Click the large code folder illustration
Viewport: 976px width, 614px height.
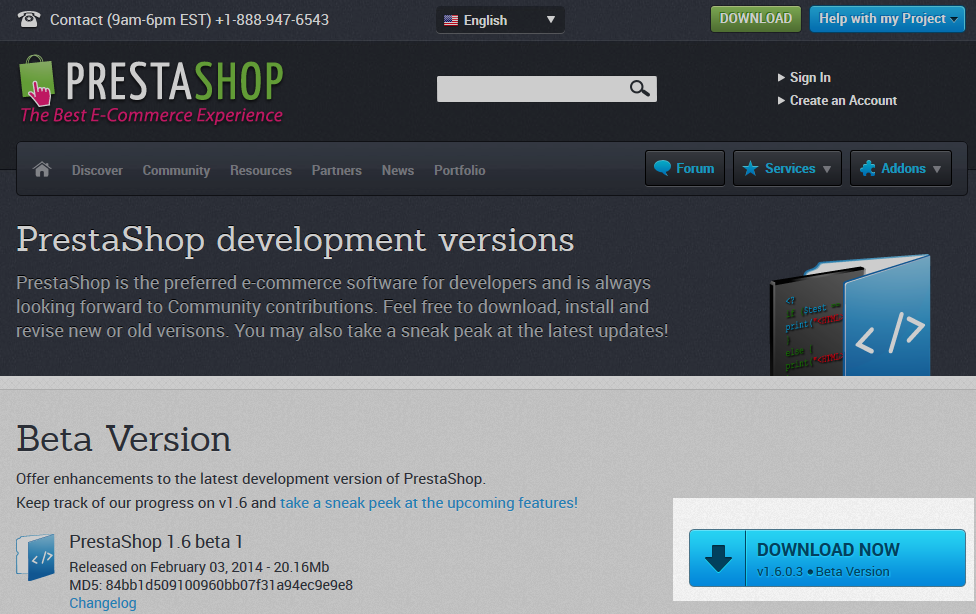[850, 315]
